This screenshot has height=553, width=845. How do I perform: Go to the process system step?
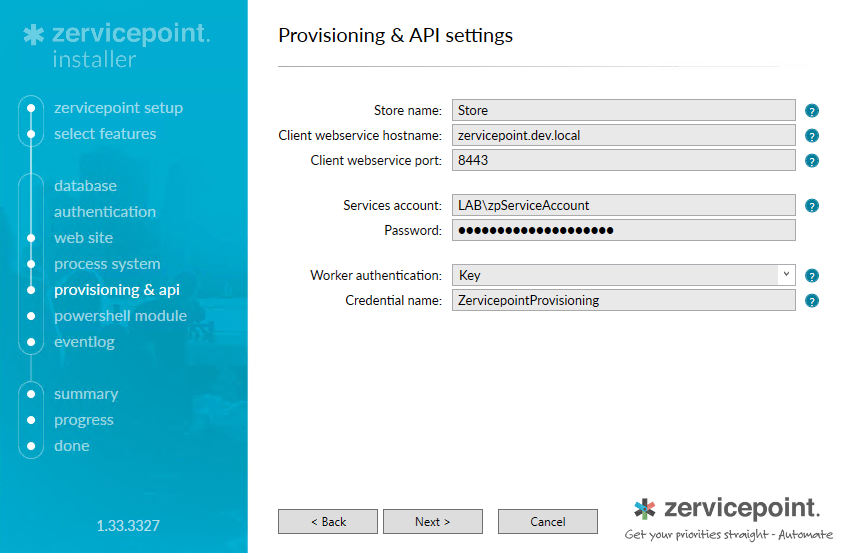tap(107, 264)
